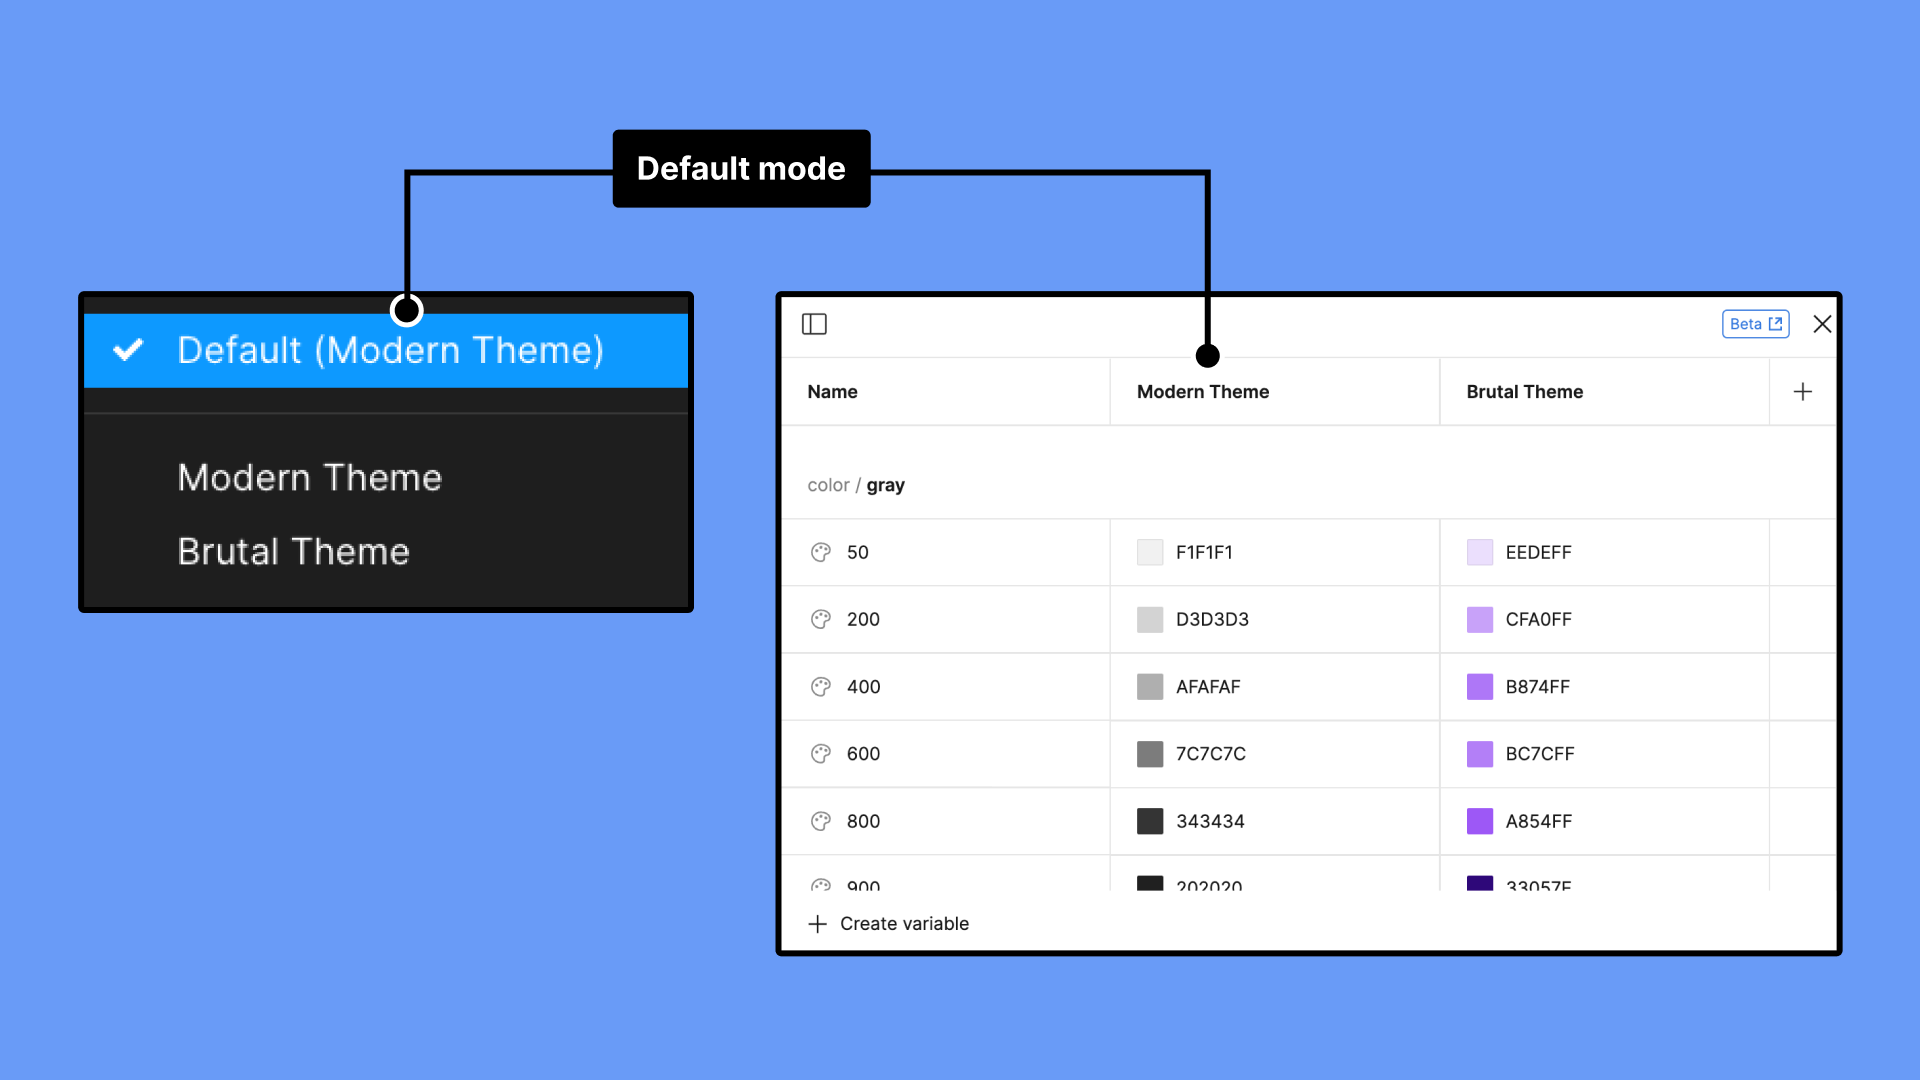Select the gray 800 Modern Theme swatch
The width and height of the screenshot is (1920, 1080).
(x=1147, y=820)
